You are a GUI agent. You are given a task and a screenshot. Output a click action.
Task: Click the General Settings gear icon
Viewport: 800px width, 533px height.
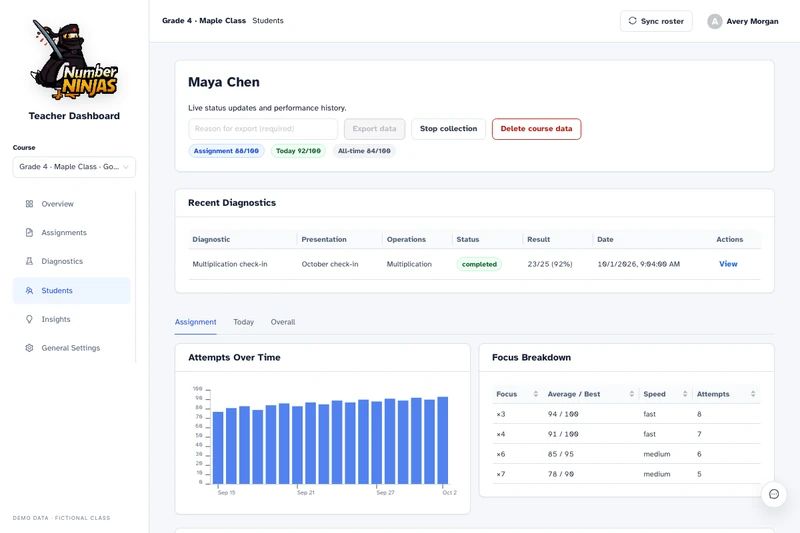click(x=29, y=348)
